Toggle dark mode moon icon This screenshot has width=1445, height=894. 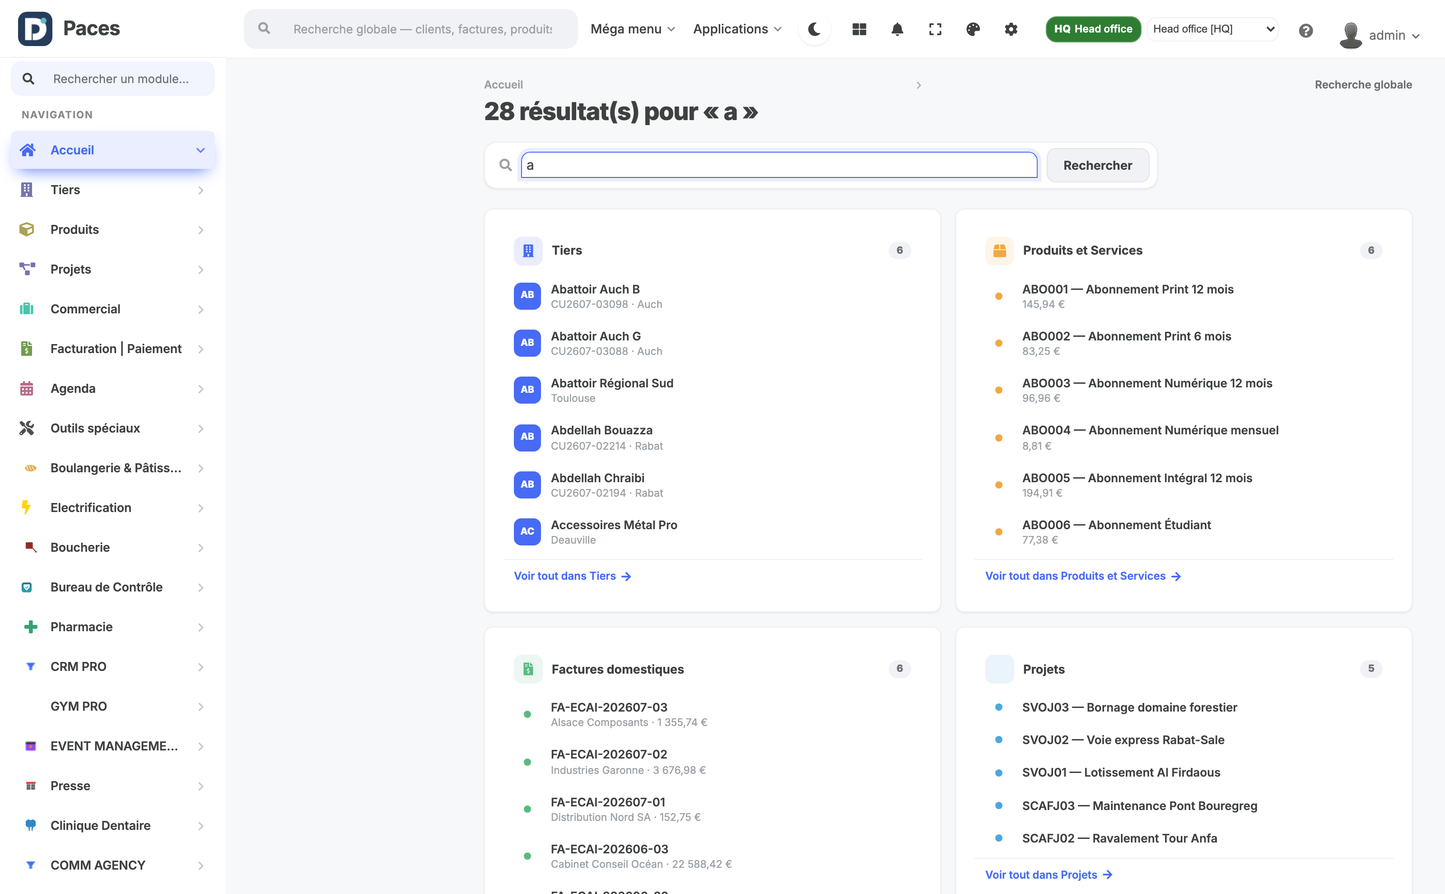click(815, 29)
